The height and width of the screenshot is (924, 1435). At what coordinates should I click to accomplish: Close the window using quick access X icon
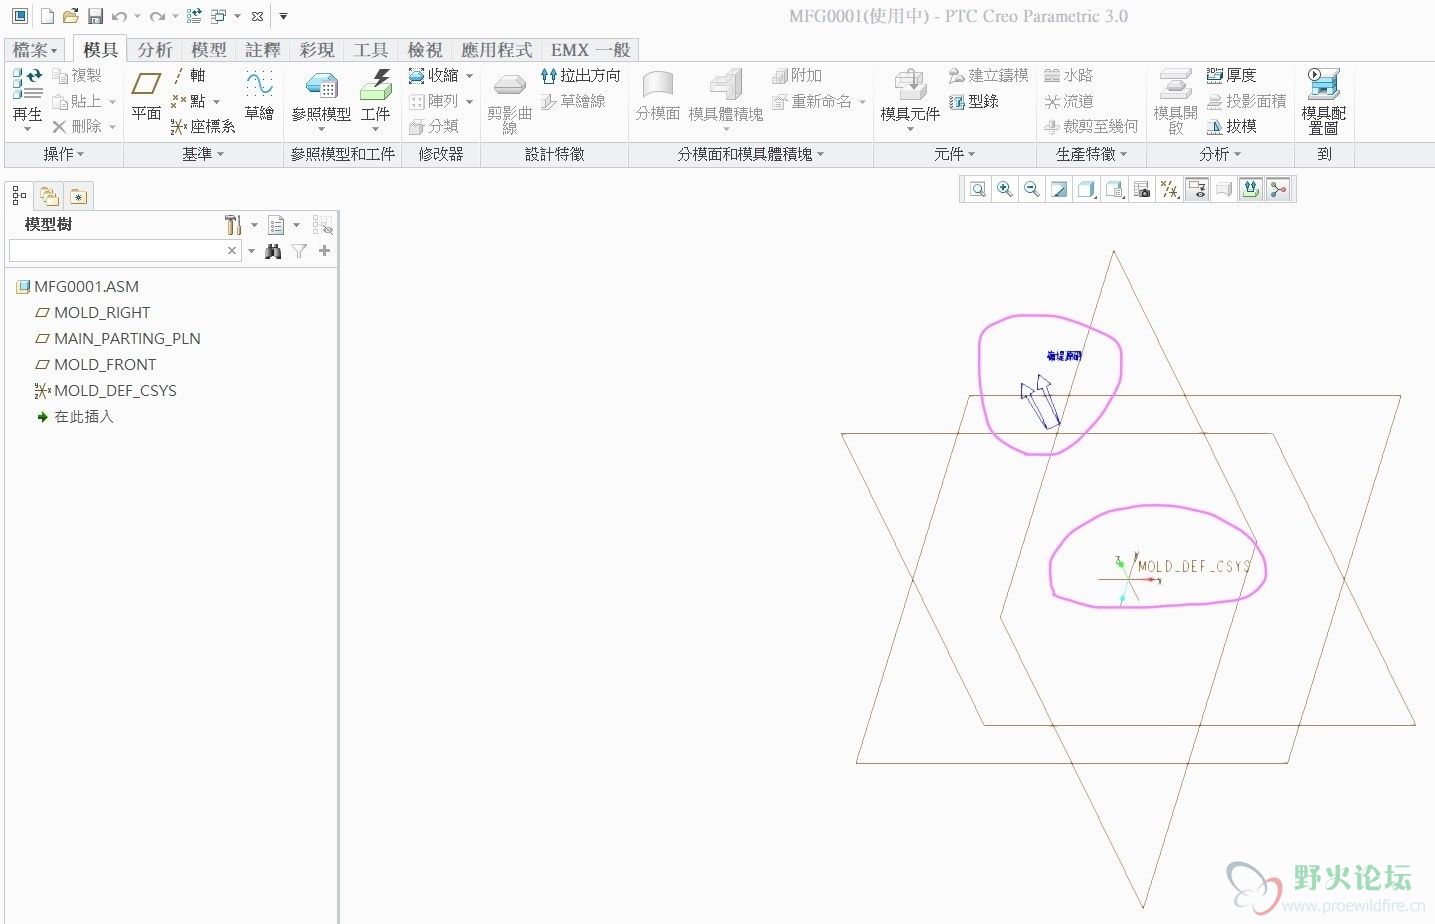click(257, 16)
